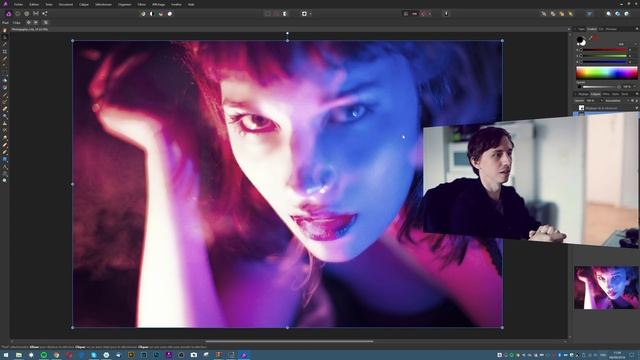Switch to the Develop persona
This screenshot has width=640, height=360.
click(27, 13)
